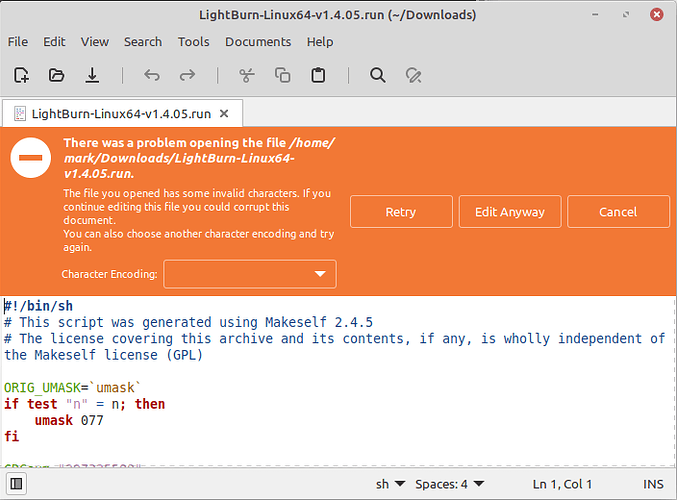Screen dimensions: 677x500
Task: Click the Ln 1, Col 1 status indicator
Action: (x=562, y=484)
